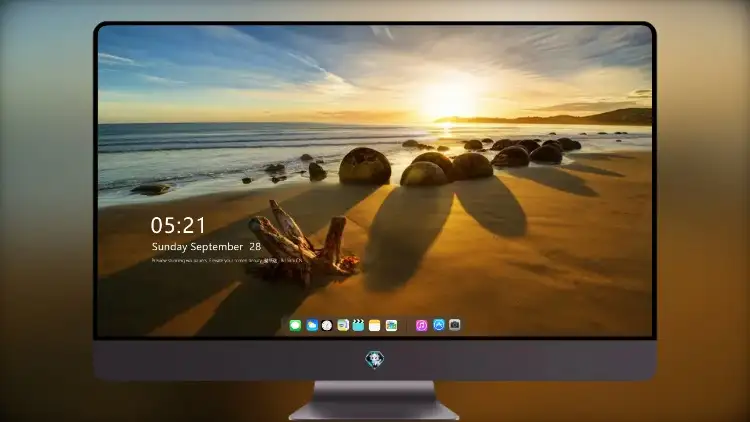Image resolution: width=750 pixels, height=422 pixels.
Task: Launch the Clock app from the dock
Action: (327, 325)
